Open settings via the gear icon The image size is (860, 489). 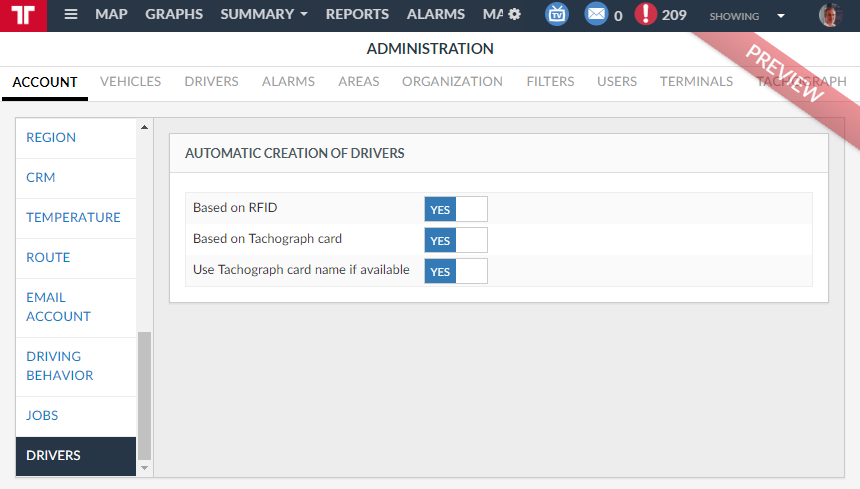pos(514,15)
